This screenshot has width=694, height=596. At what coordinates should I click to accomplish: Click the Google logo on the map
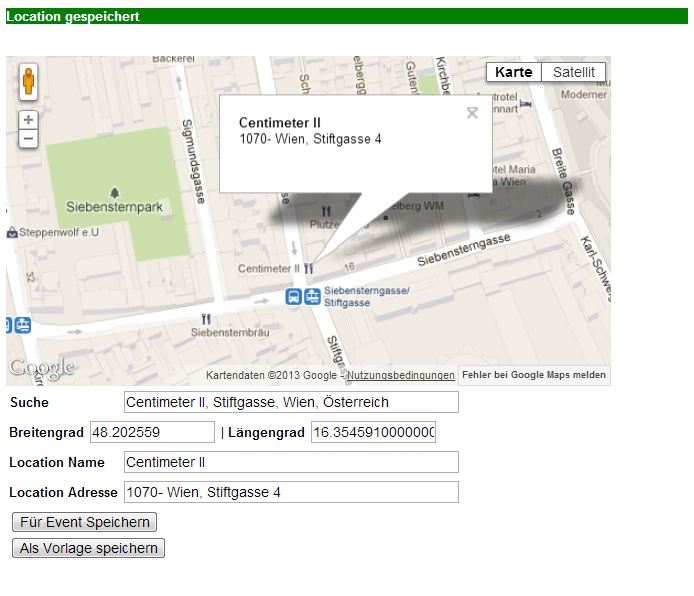[42, 368]
